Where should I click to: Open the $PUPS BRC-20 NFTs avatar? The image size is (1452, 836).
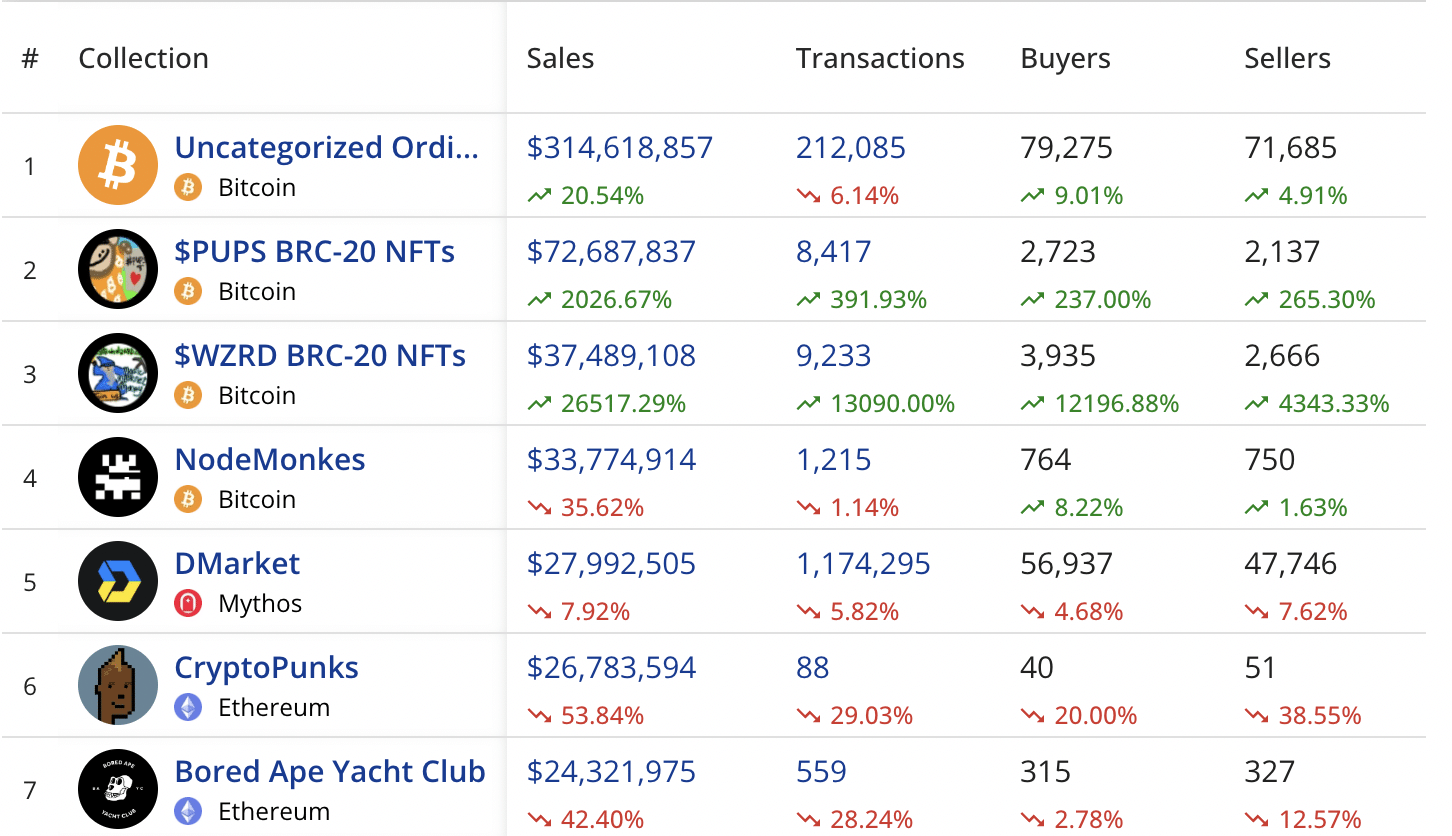pos(118,269)
